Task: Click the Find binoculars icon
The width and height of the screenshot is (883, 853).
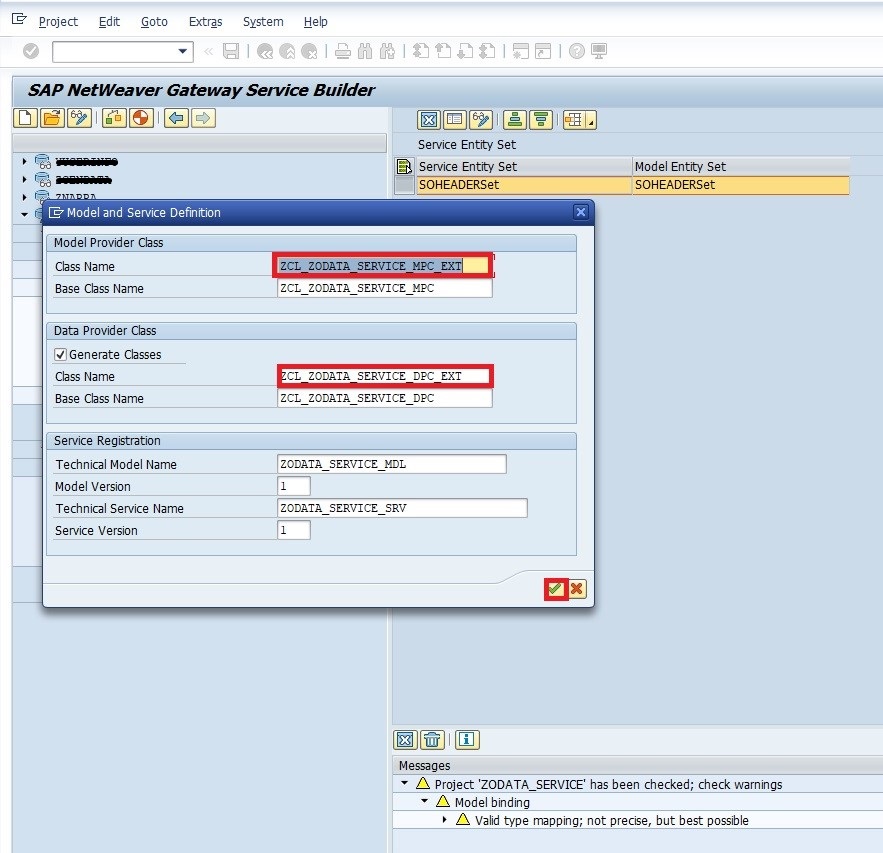Action: coord(365,51)
